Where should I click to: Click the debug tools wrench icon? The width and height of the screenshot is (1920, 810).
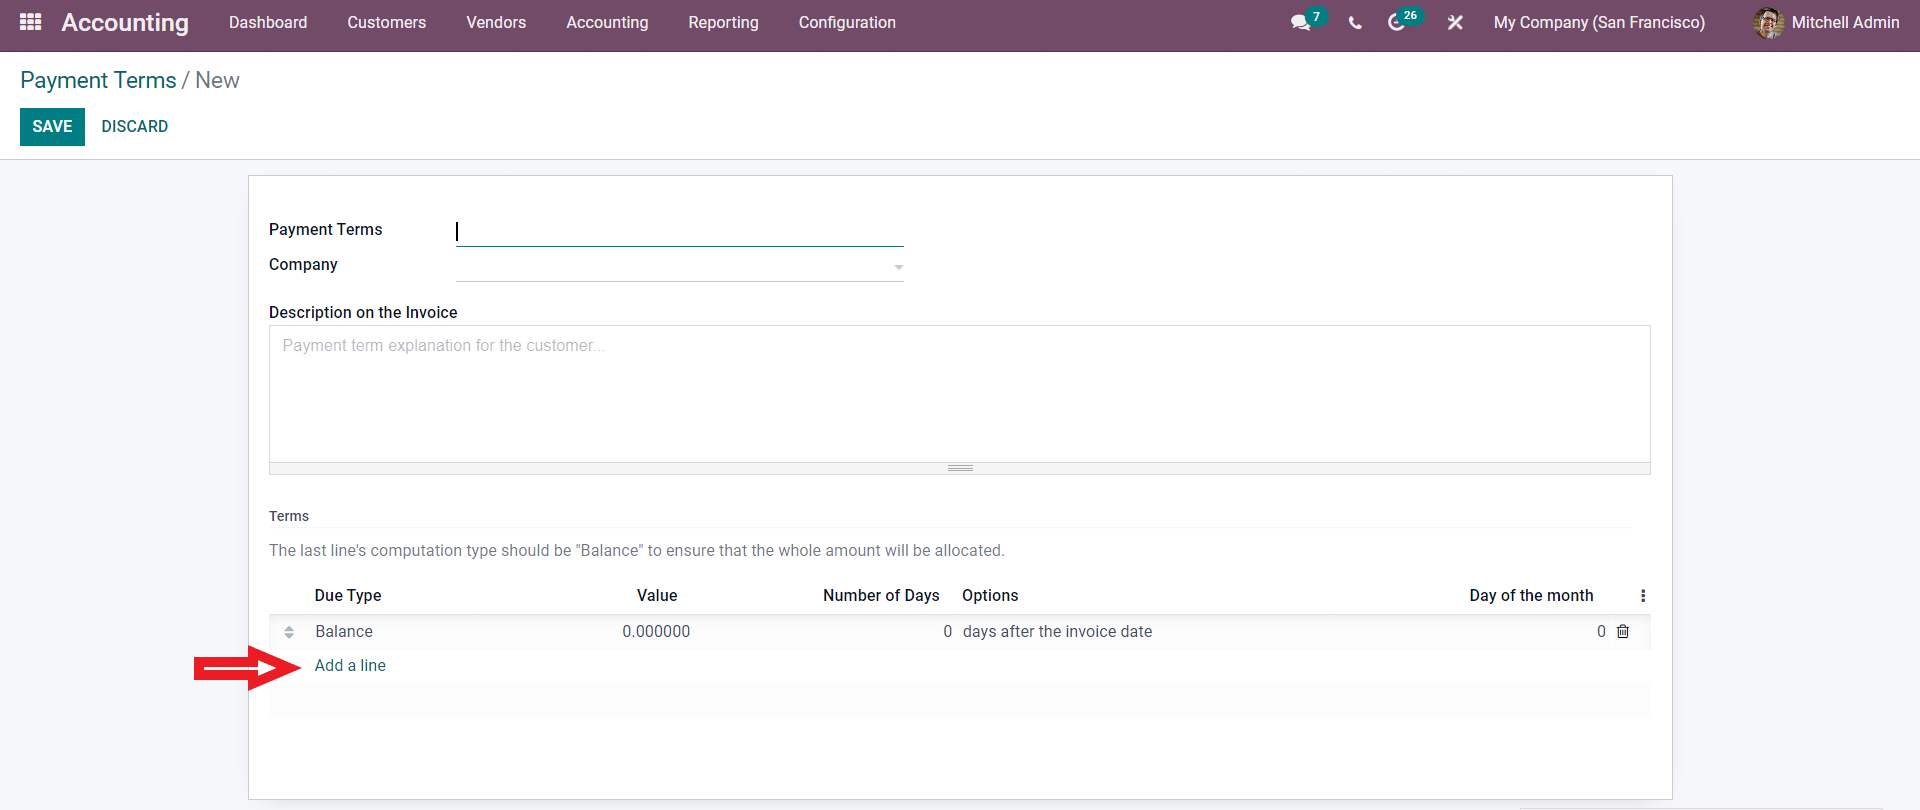click(x=1455, y=22)
